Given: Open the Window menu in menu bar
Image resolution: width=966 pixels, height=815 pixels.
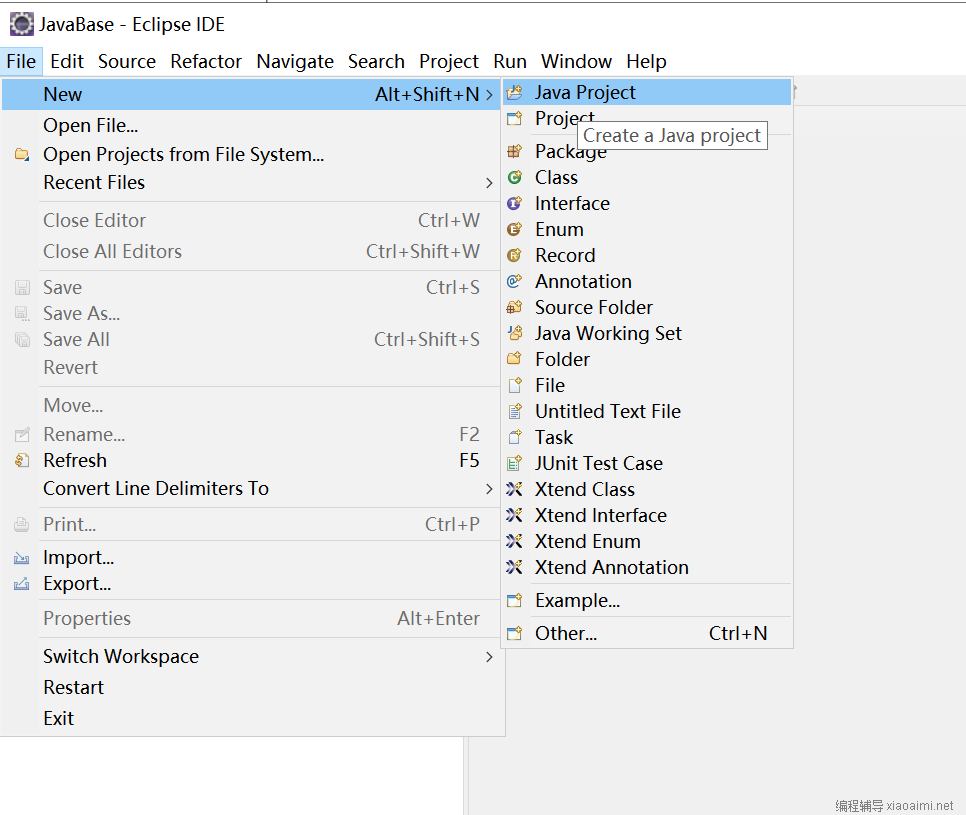Looking at the screenshot, I should (576, 61).
